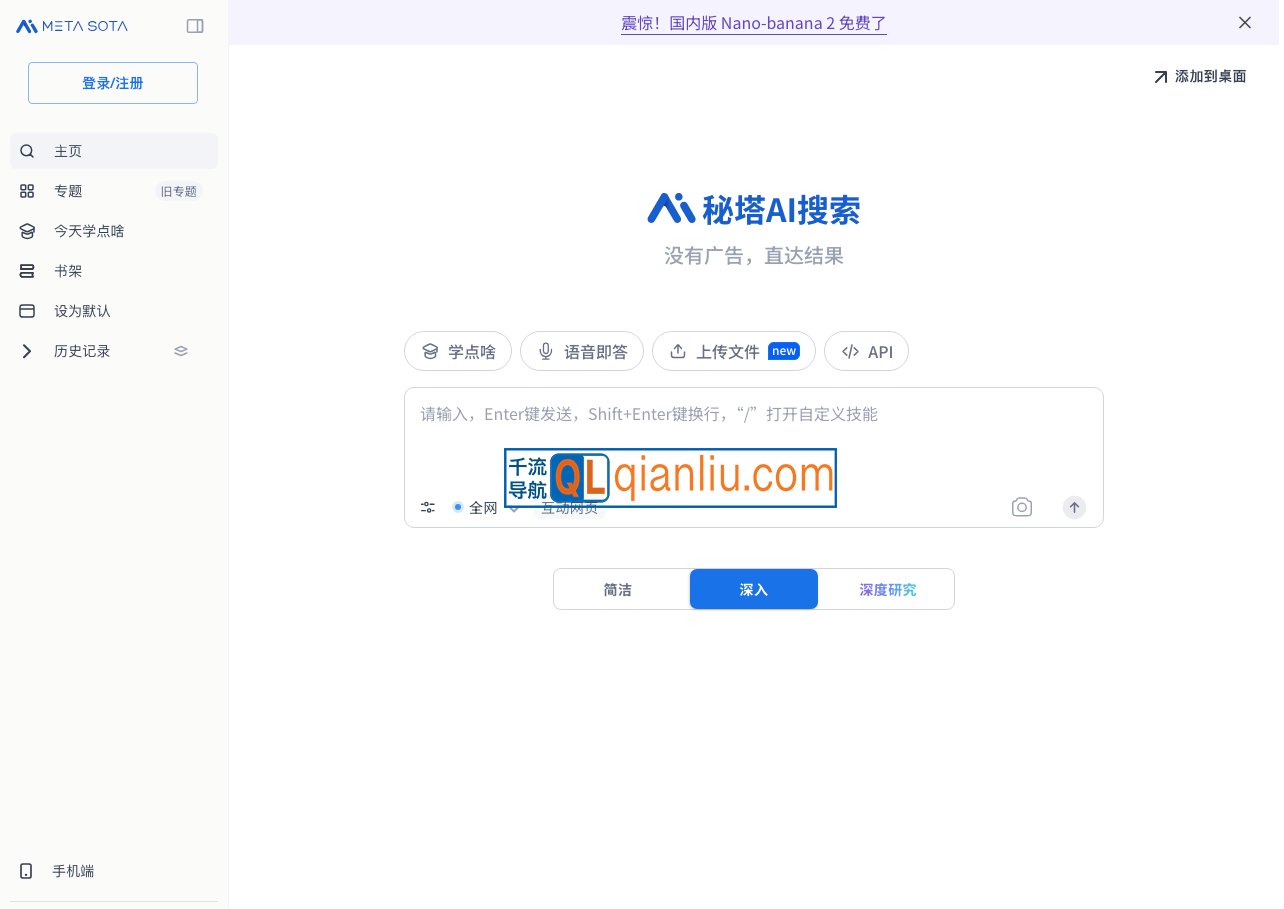The image size is (1284, 909).
Task: Click the microphone 语音即答 icon
Action: coord(545,351)
